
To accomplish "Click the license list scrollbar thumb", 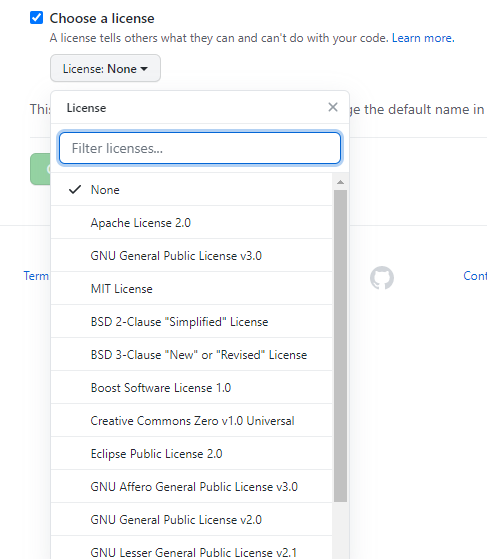I will [340, 346].
